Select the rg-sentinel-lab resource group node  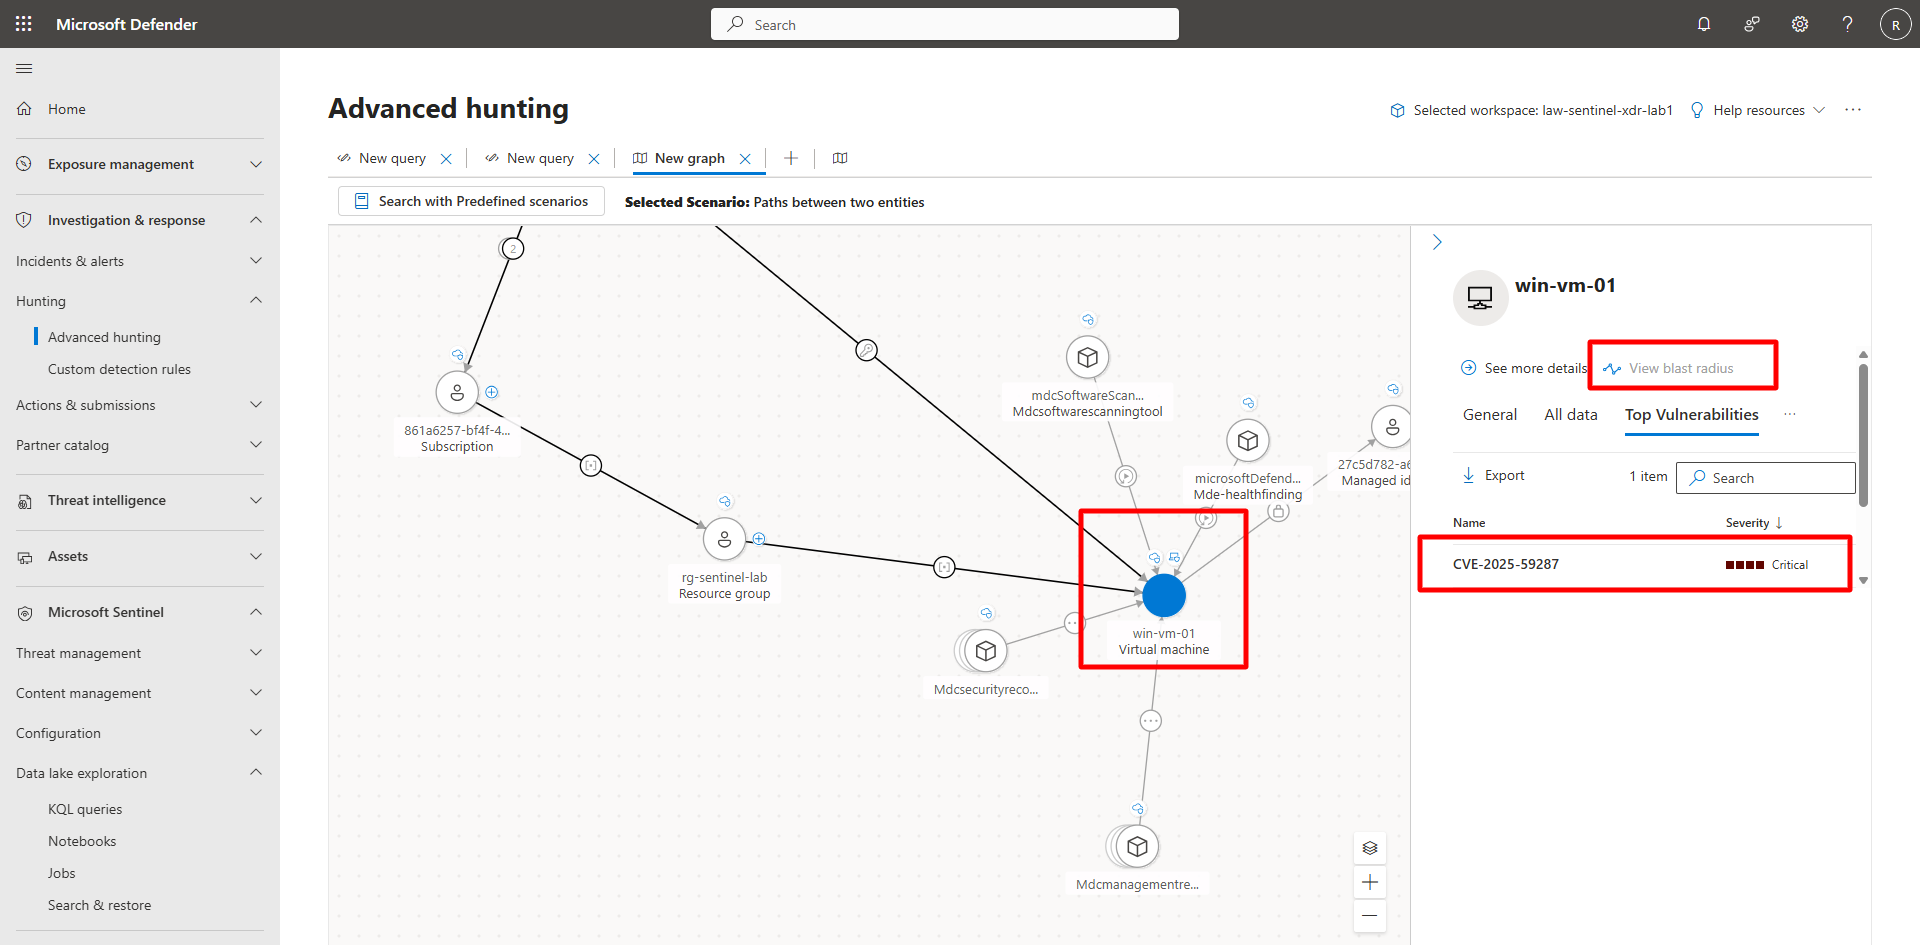724,540
